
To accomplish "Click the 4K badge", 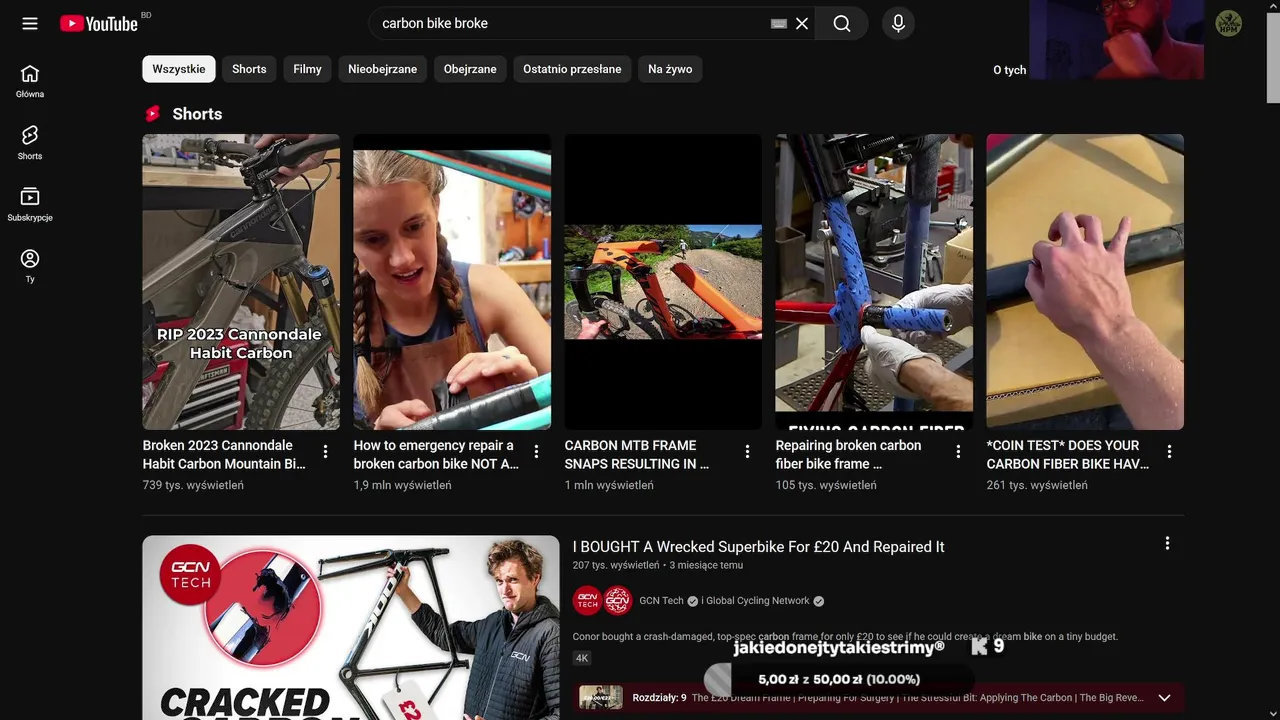I will coord(582,658).
